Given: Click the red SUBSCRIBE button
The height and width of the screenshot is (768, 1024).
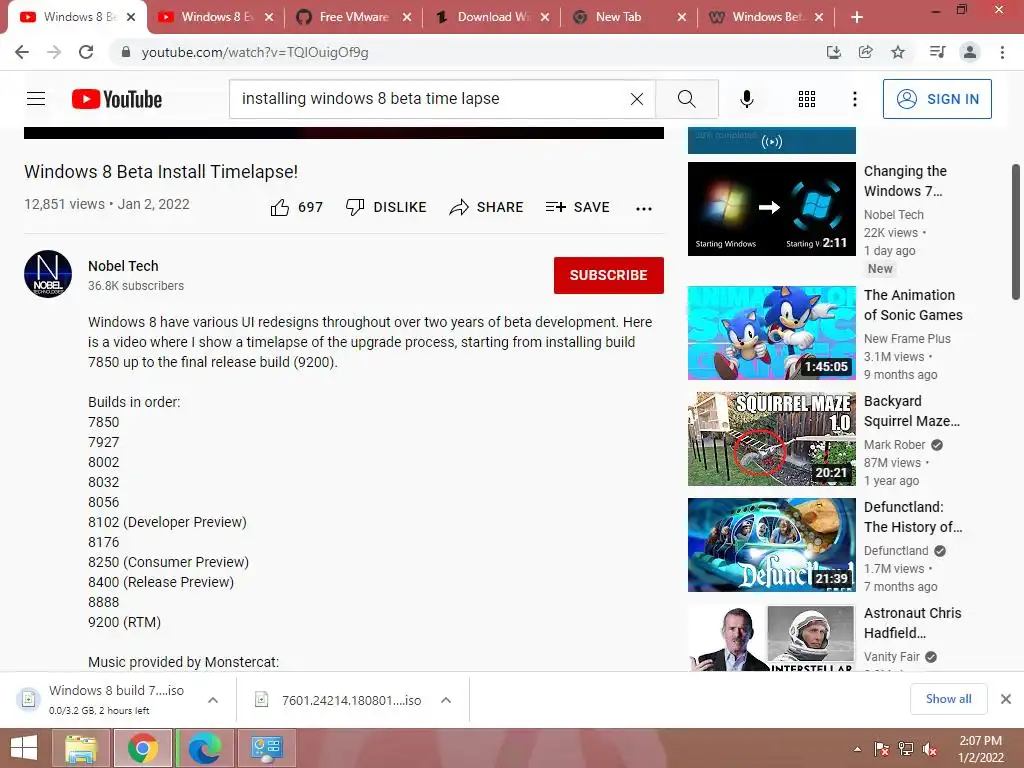Looking at the screenshot, I should click(x=609, y=275).
